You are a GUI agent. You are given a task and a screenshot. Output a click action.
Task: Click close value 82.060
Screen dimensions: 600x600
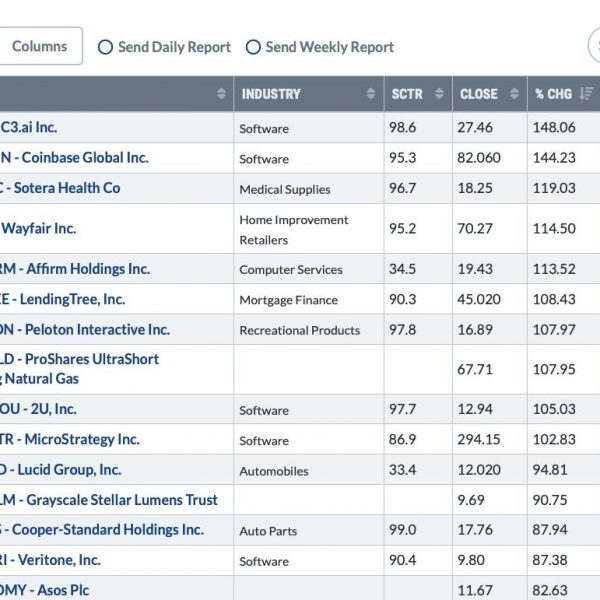pos(479,158)
